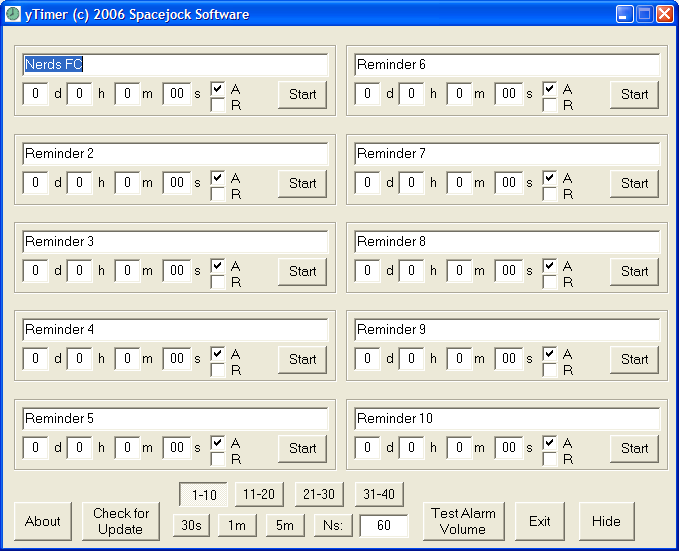The height and width of the screenshot is (551, 679).
Task: Select the 5m preset button
Action: point(285,525)
